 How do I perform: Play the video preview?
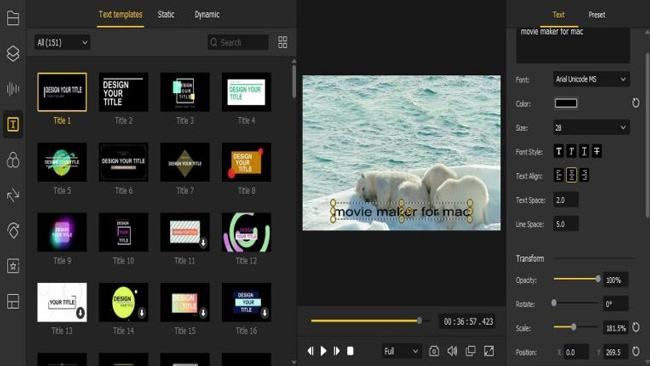[x=323, y=351]
